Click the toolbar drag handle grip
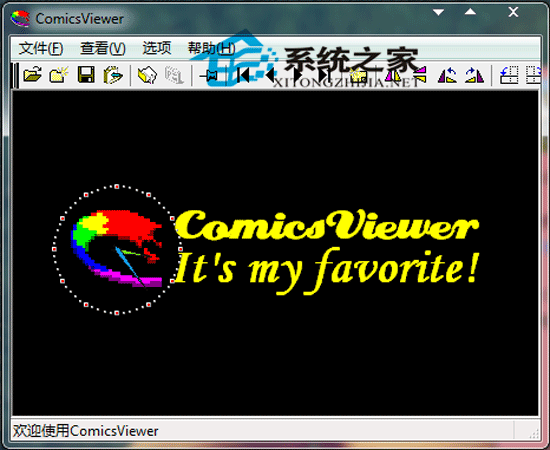 [15, 75]
